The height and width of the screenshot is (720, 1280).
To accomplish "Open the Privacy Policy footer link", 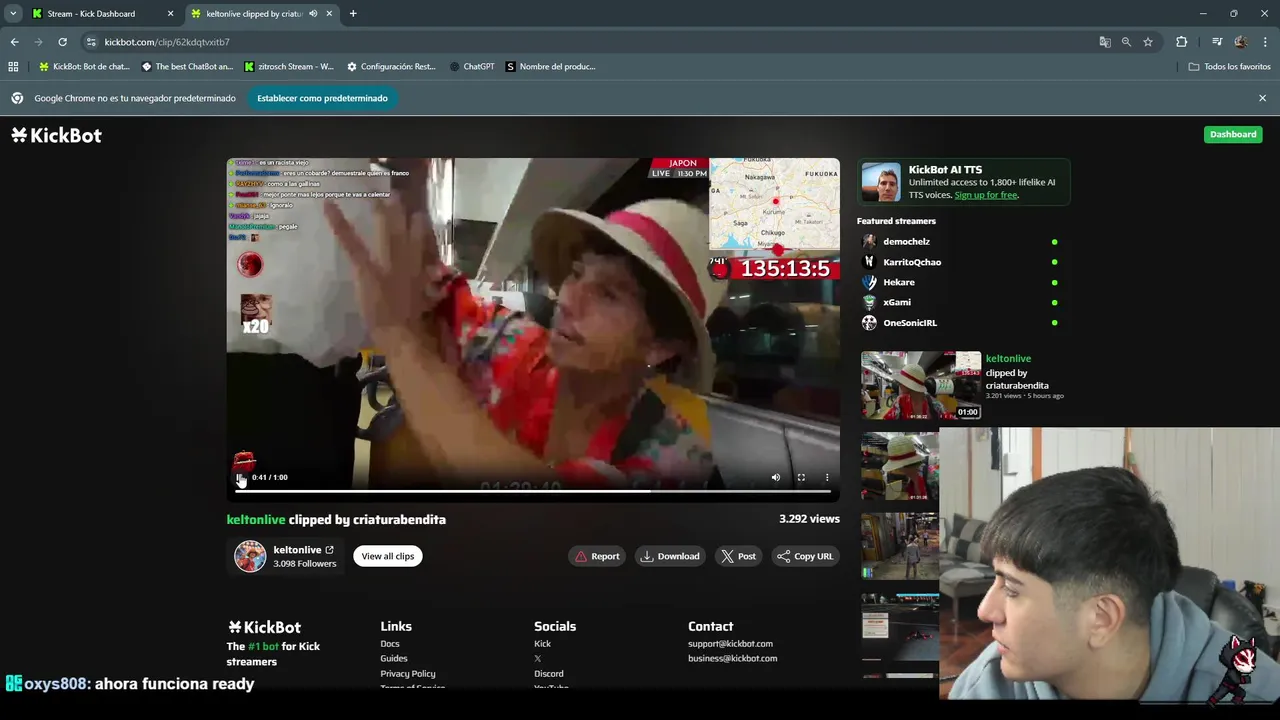I will pyautogui.click(x=408, y=674).
